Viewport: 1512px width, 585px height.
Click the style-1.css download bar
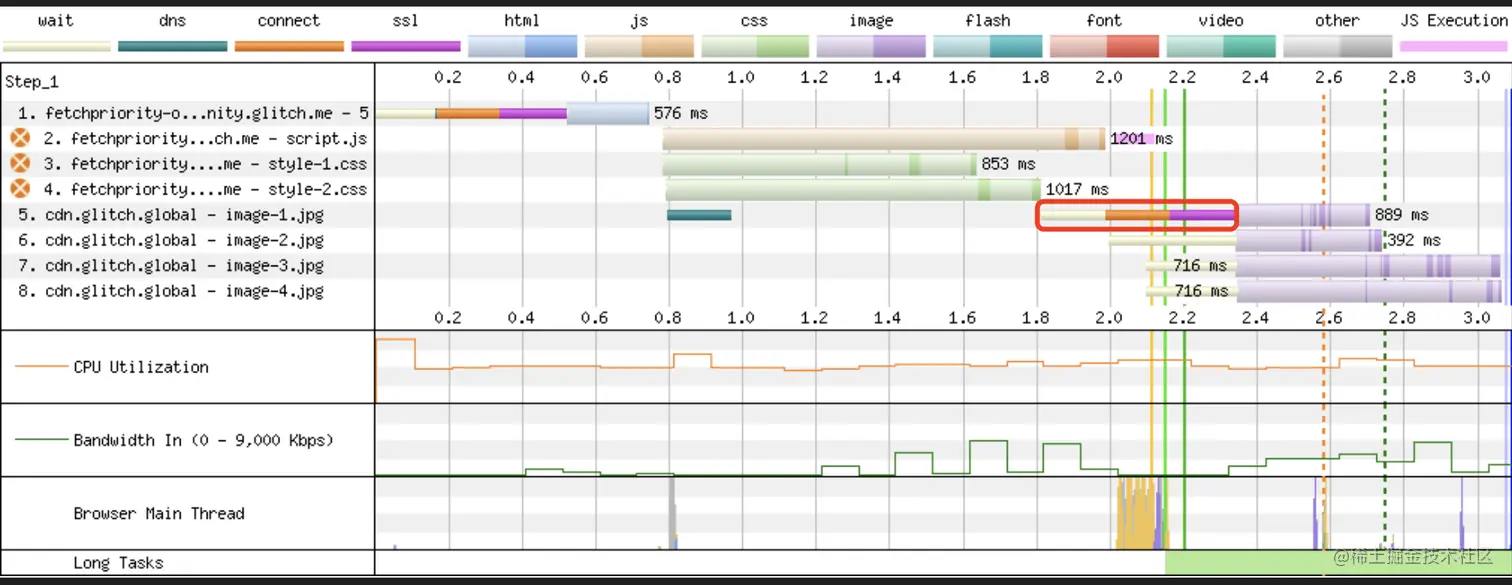pyautogui.click(x=819, y=163)
